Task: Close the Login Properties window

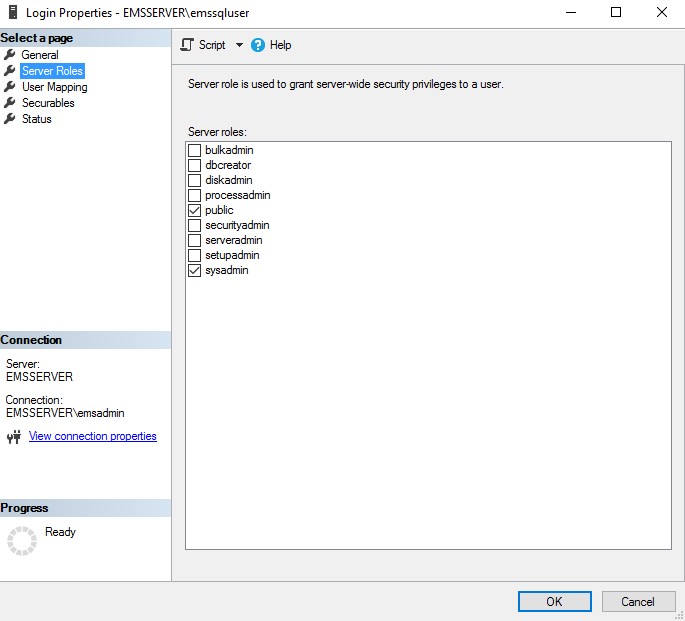Action: [662, 12]
